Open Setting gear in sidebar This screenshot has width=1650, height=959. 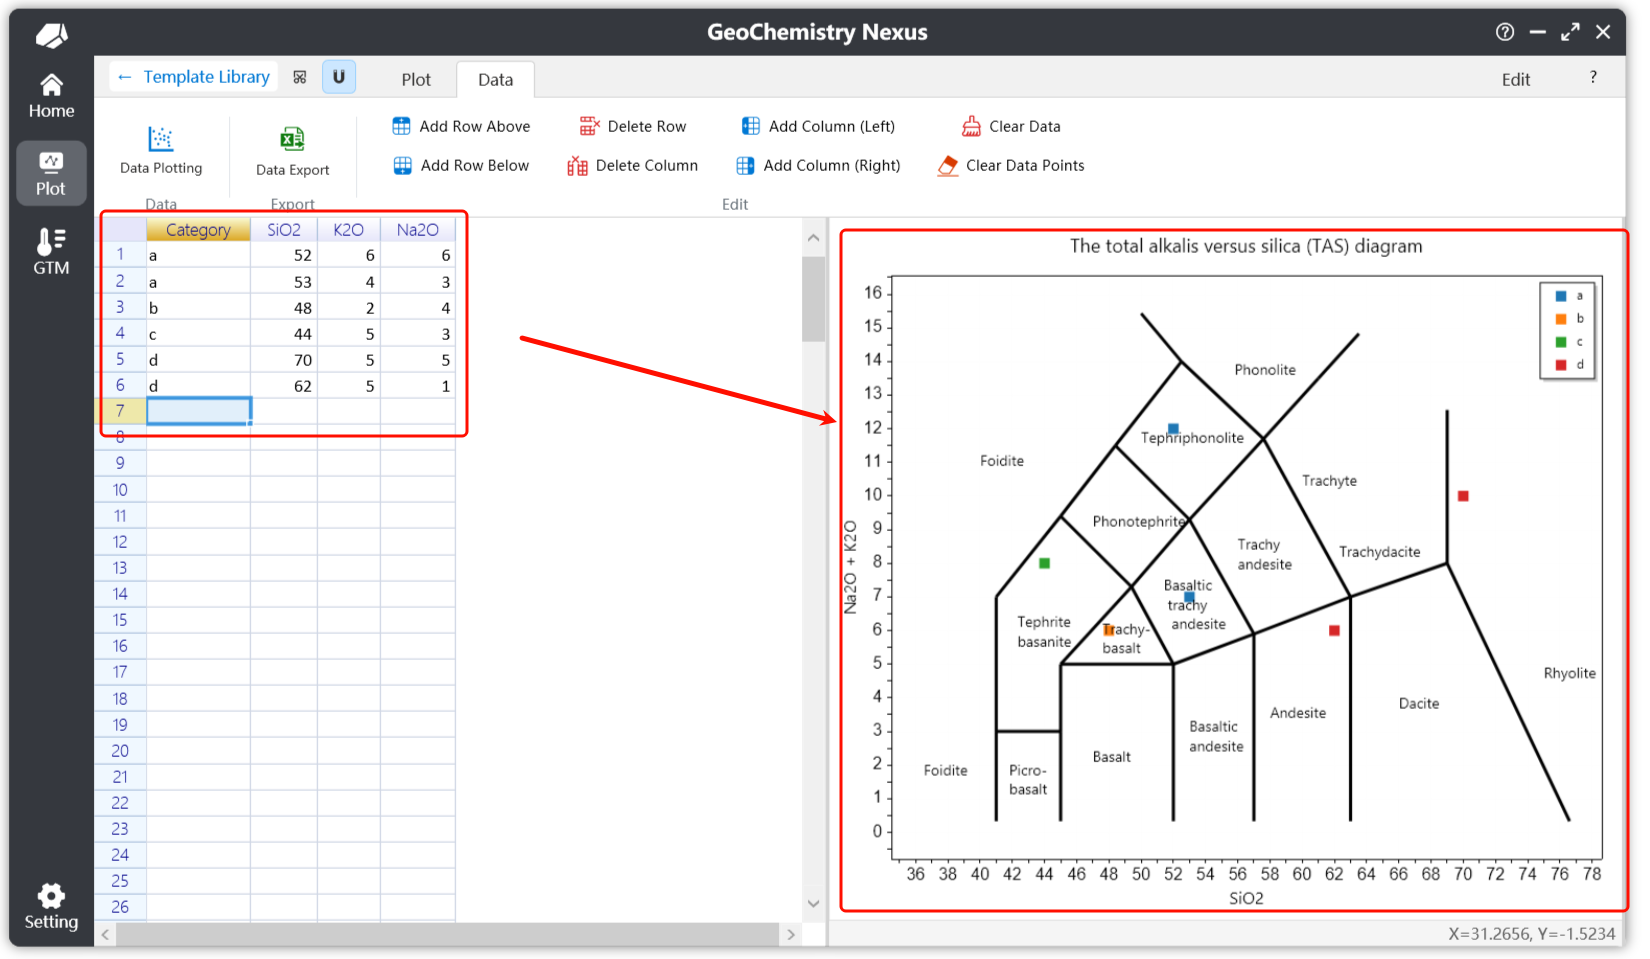[51, 906]
